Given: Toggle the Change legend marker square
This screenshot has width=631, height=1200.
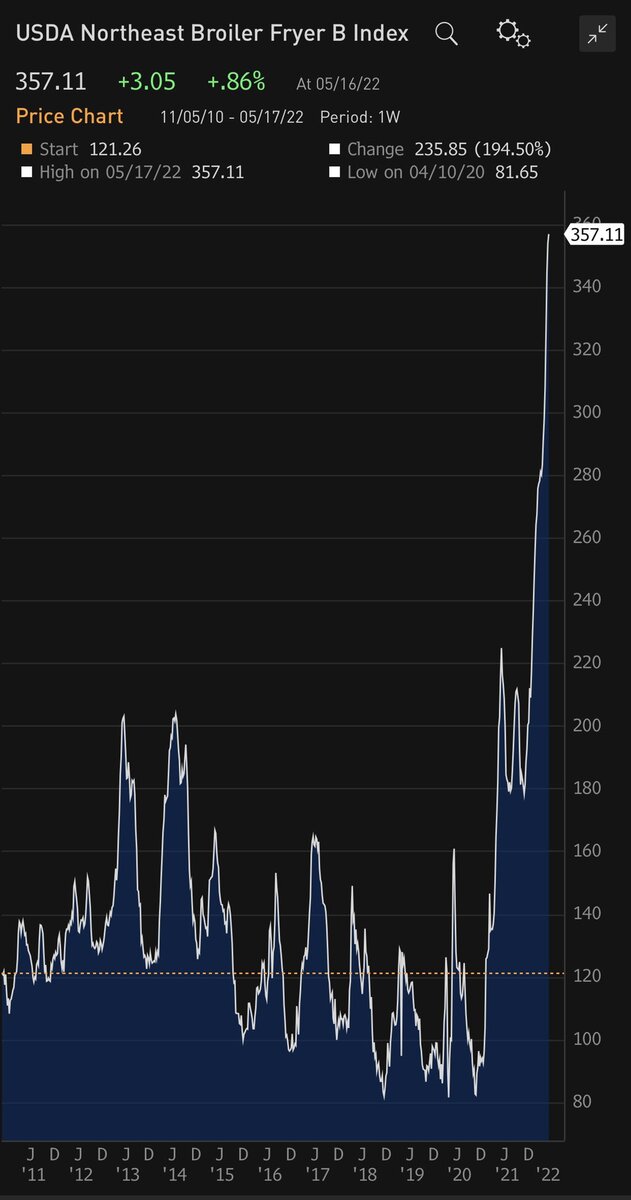Looking at the screenshot, I should (x=334, y=150).
